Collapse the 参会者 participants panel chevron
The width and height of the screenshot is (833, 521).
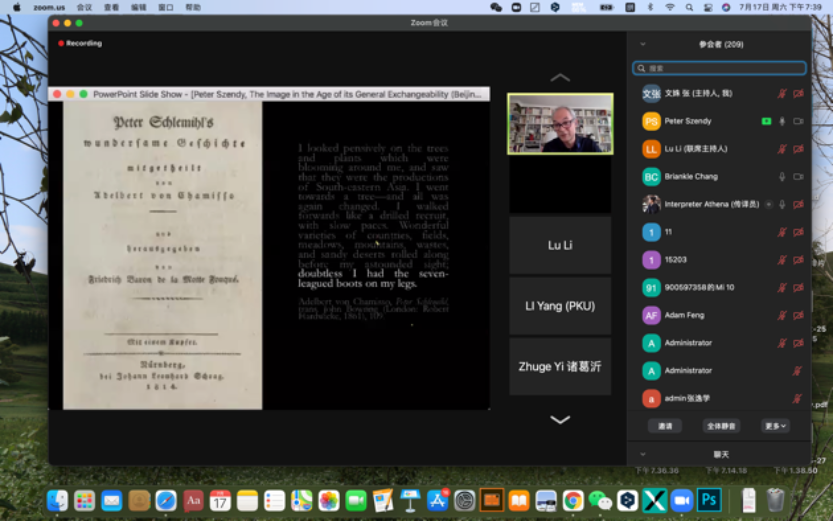pyautogui.click(x=643, y=44)
